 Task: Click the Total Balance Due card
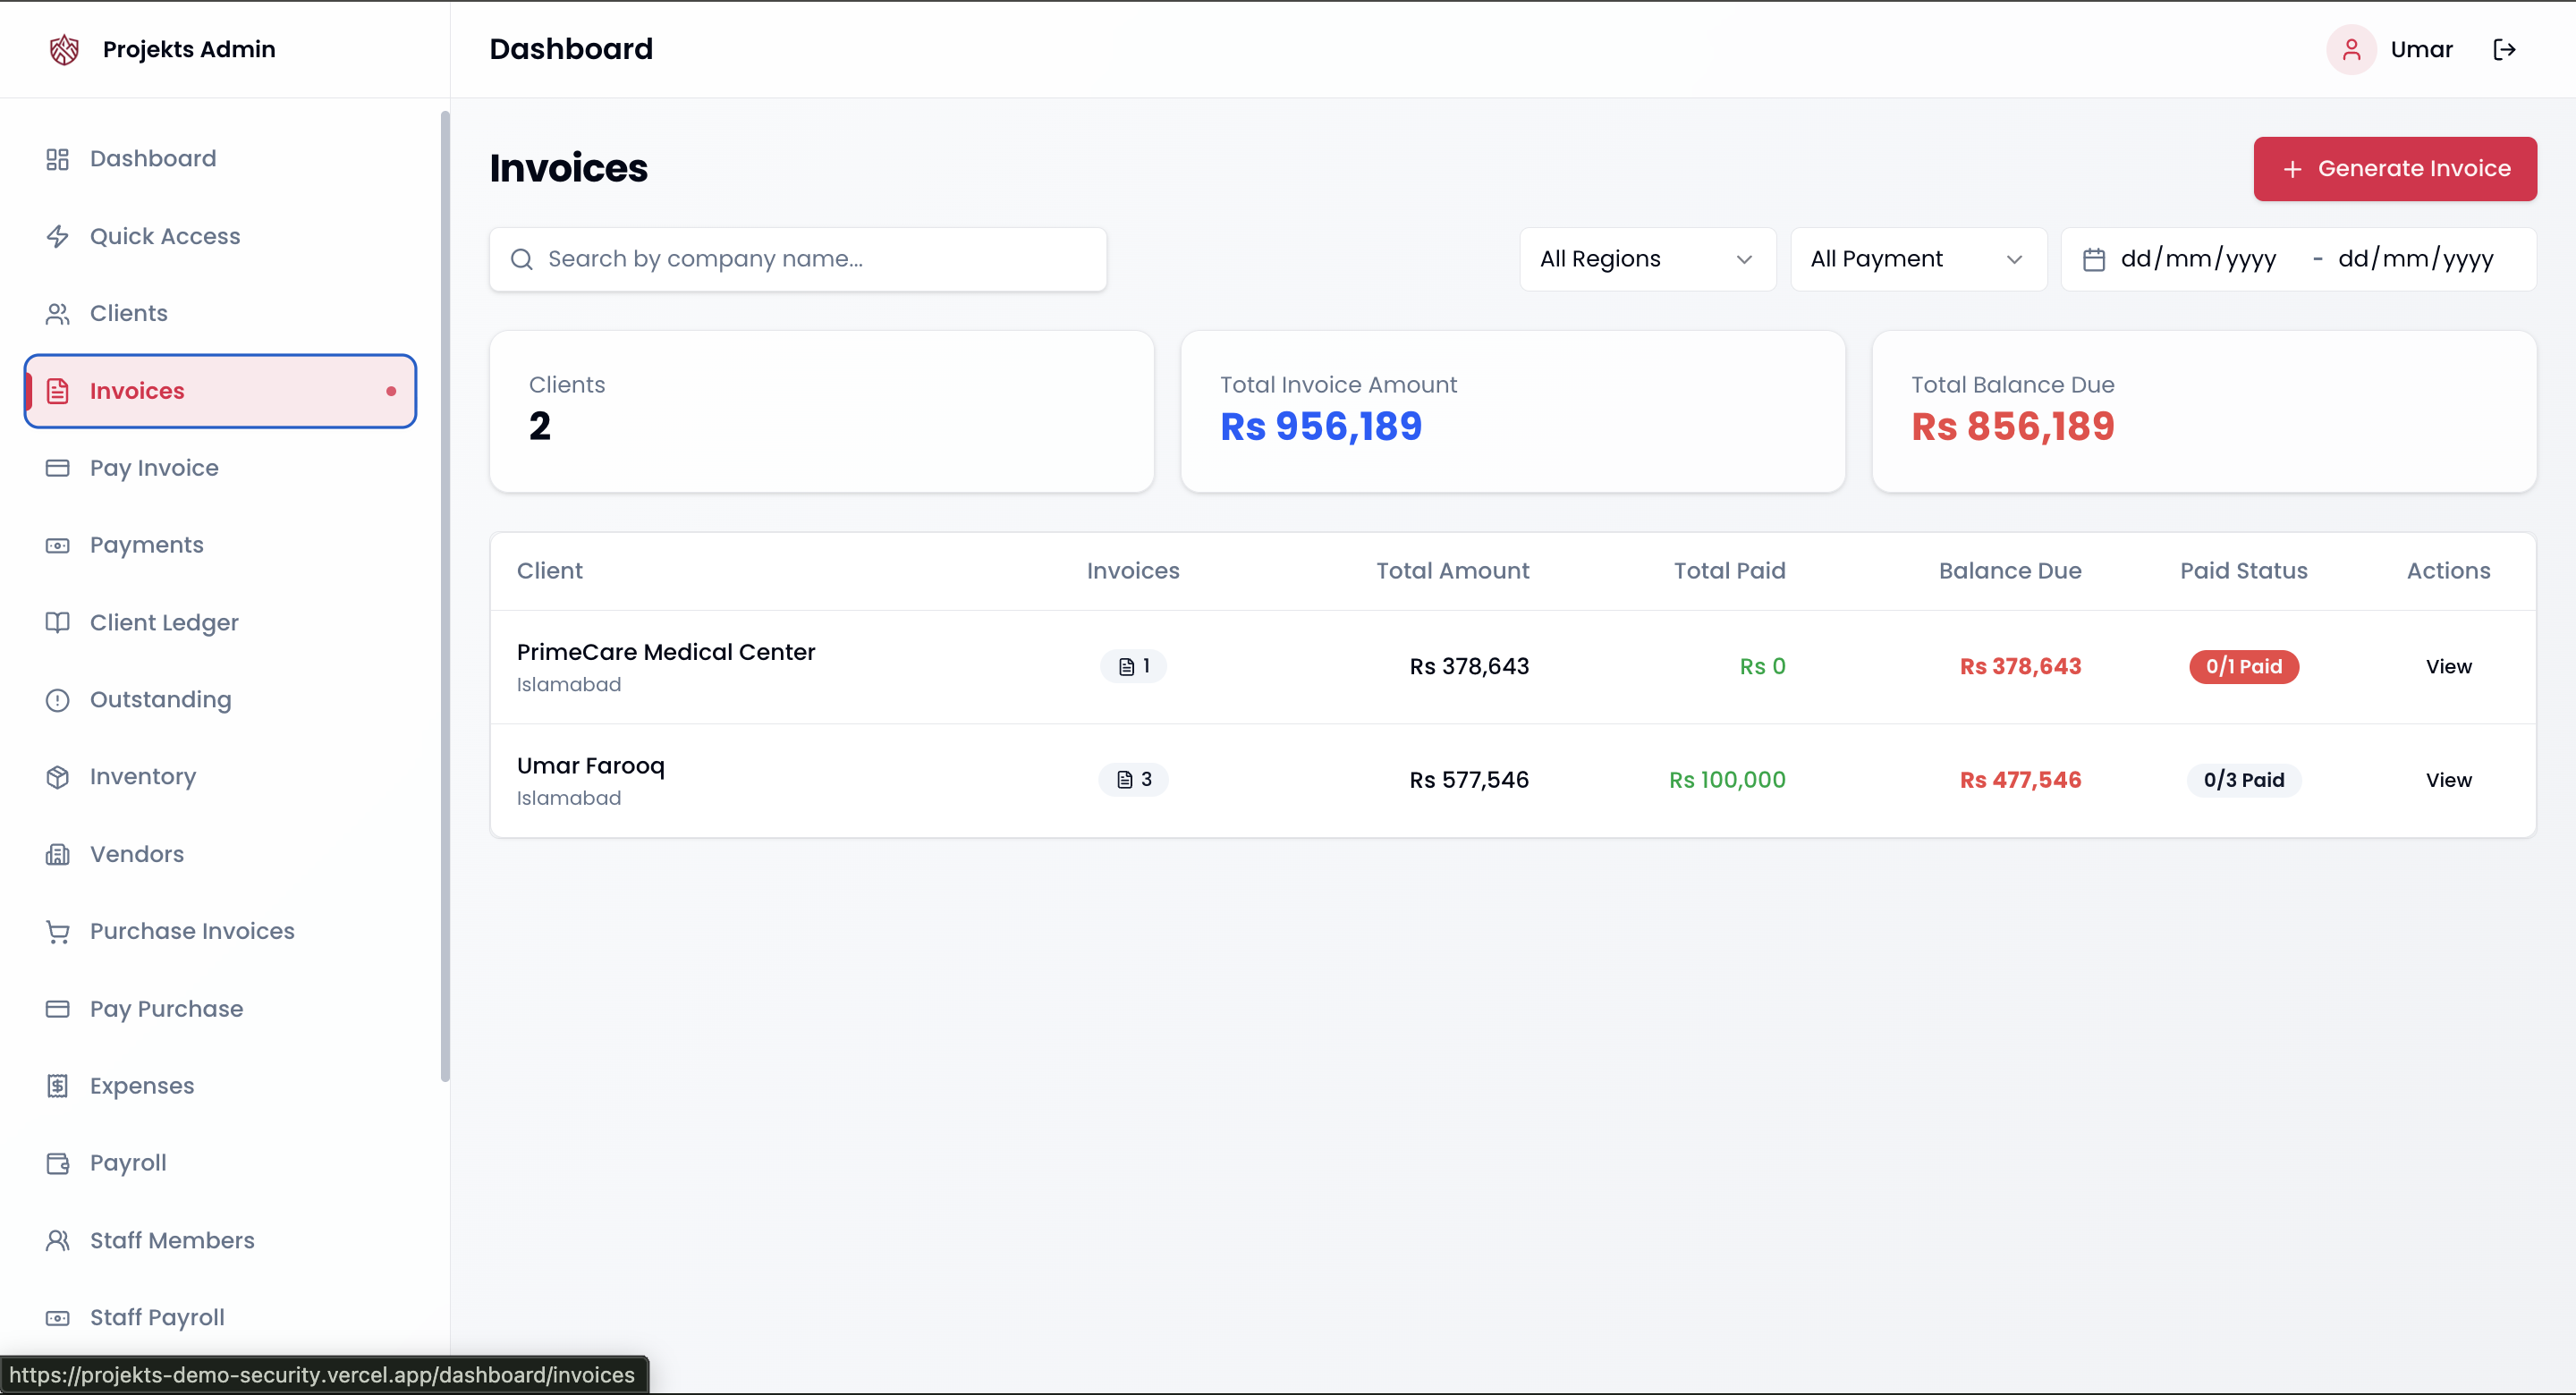2203,411
